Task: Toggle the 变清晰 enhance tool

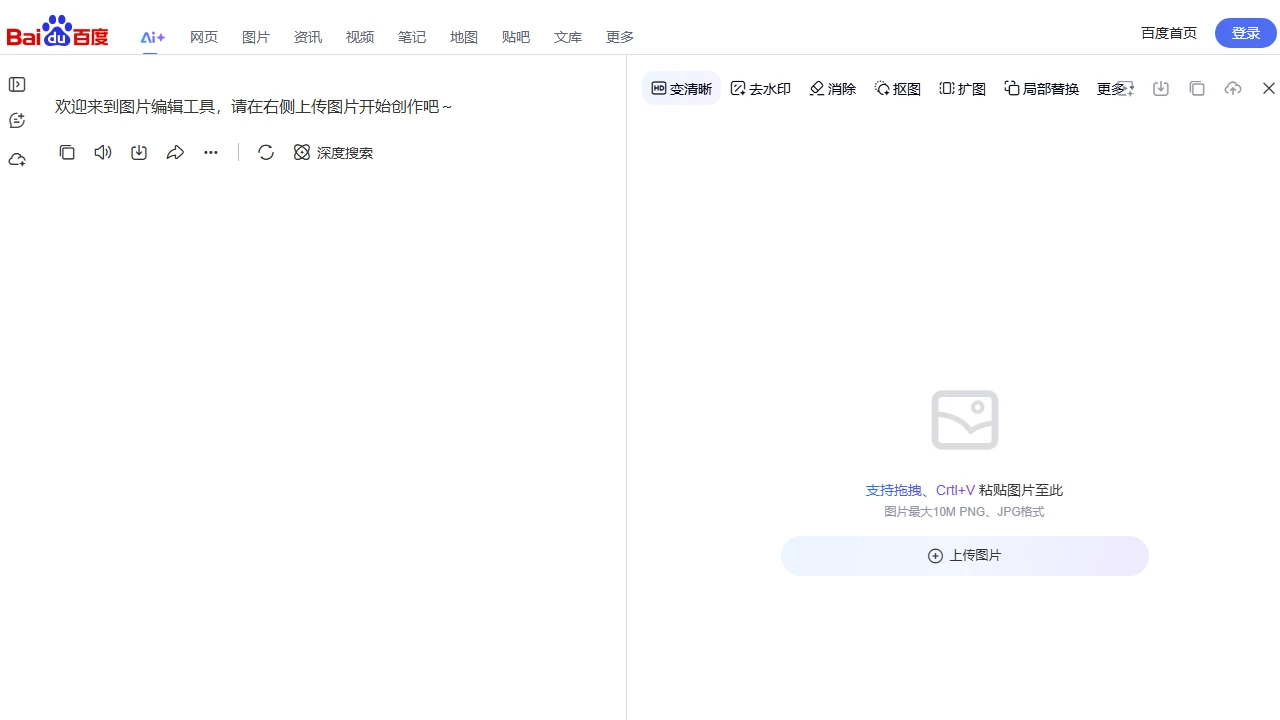Action: (x=681, y=88)
